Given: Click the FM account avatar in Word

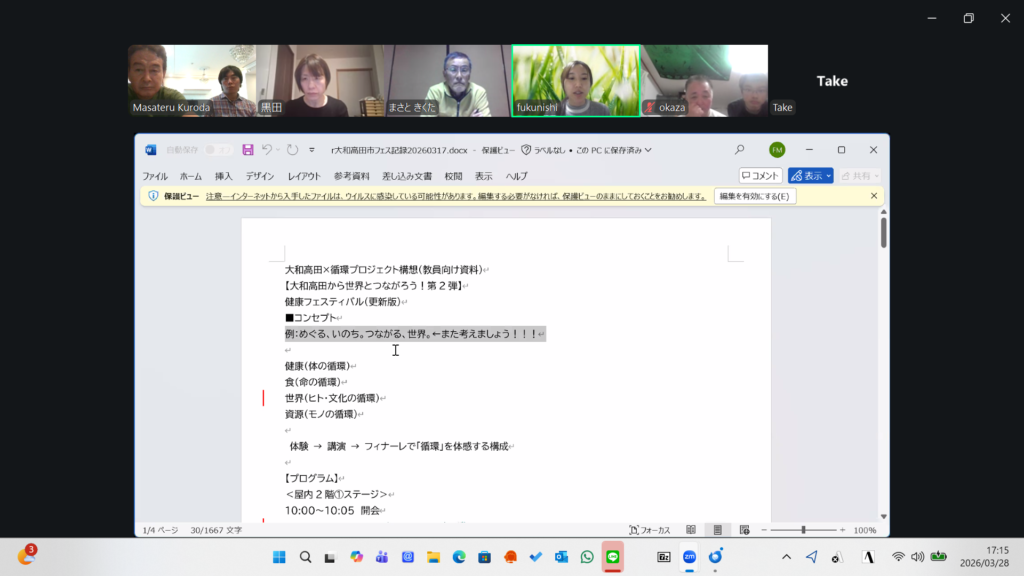Looking at the screenshot, I should (776, 150).
